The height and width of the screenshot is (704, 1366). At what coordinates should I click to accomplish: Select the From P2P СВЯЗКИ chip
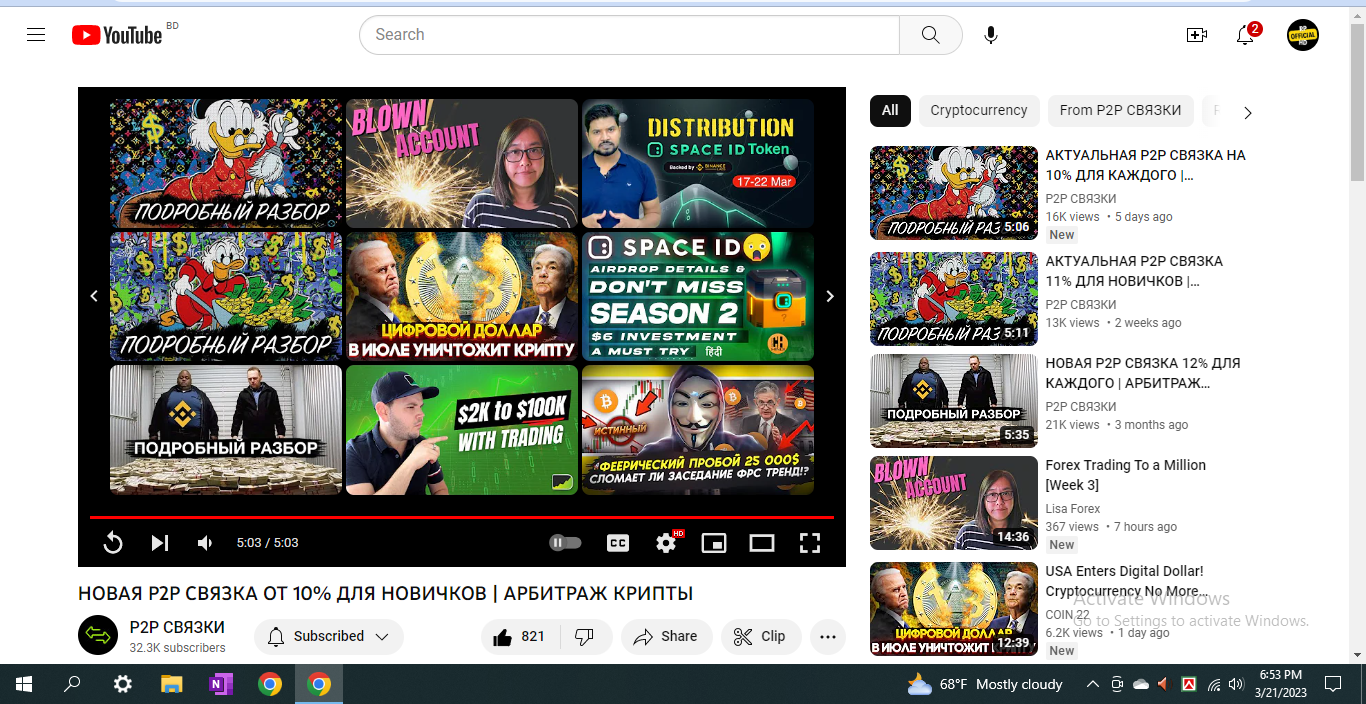(x=1121, y=111)
